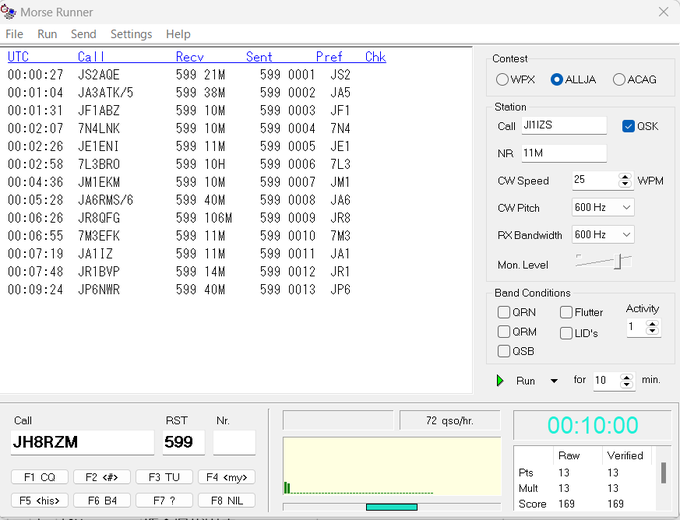Click the F4 <my> button
This screenshot has height=520, width=680.
(x=227, y=477)
